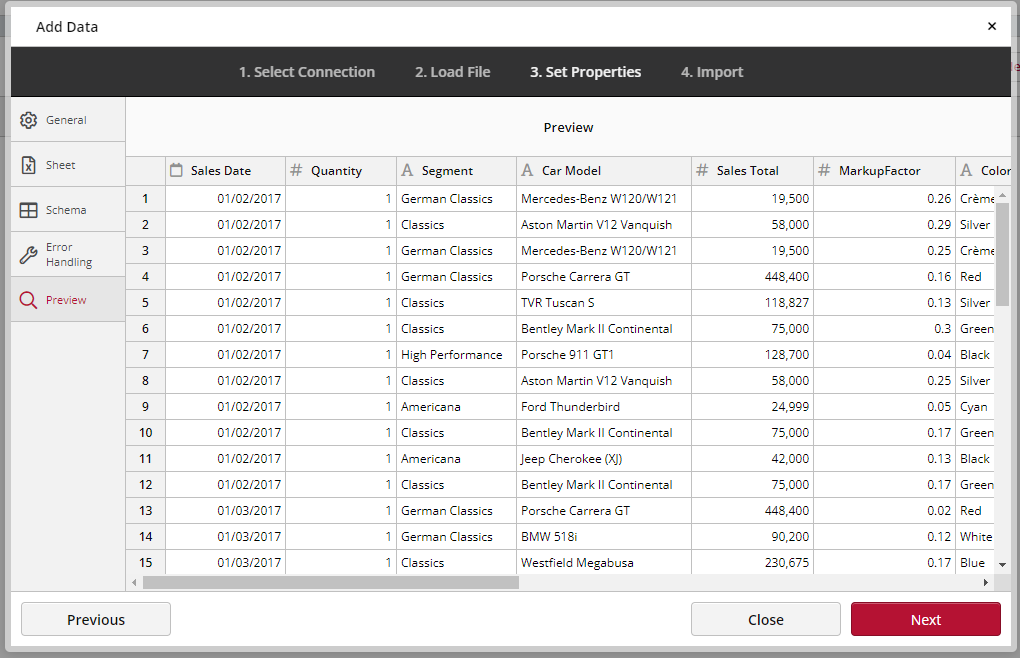Click the 24,999 sales total cell
The image size is (1020, 658).
click(x=753, y=406)
